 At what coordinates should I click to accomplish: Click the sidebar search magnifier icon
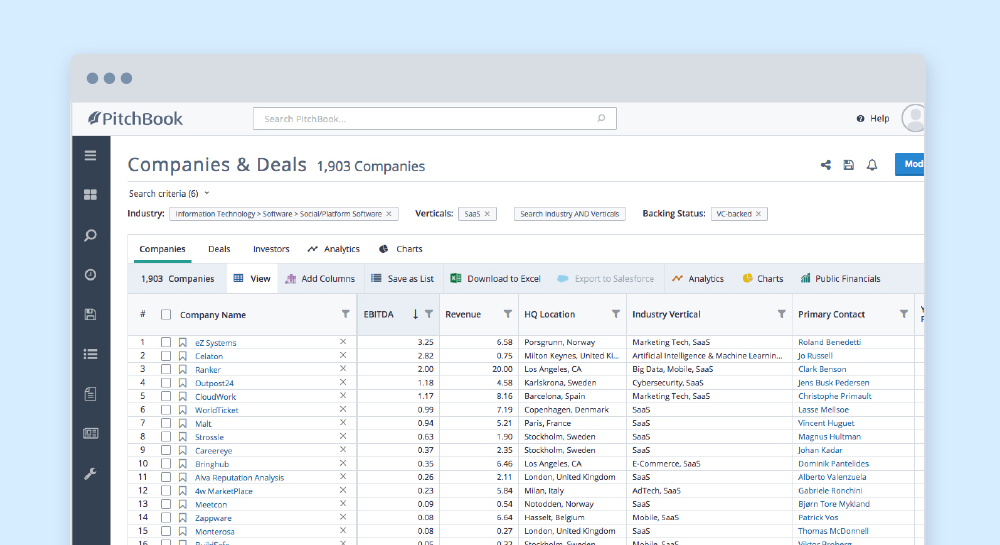coord(91,235)
